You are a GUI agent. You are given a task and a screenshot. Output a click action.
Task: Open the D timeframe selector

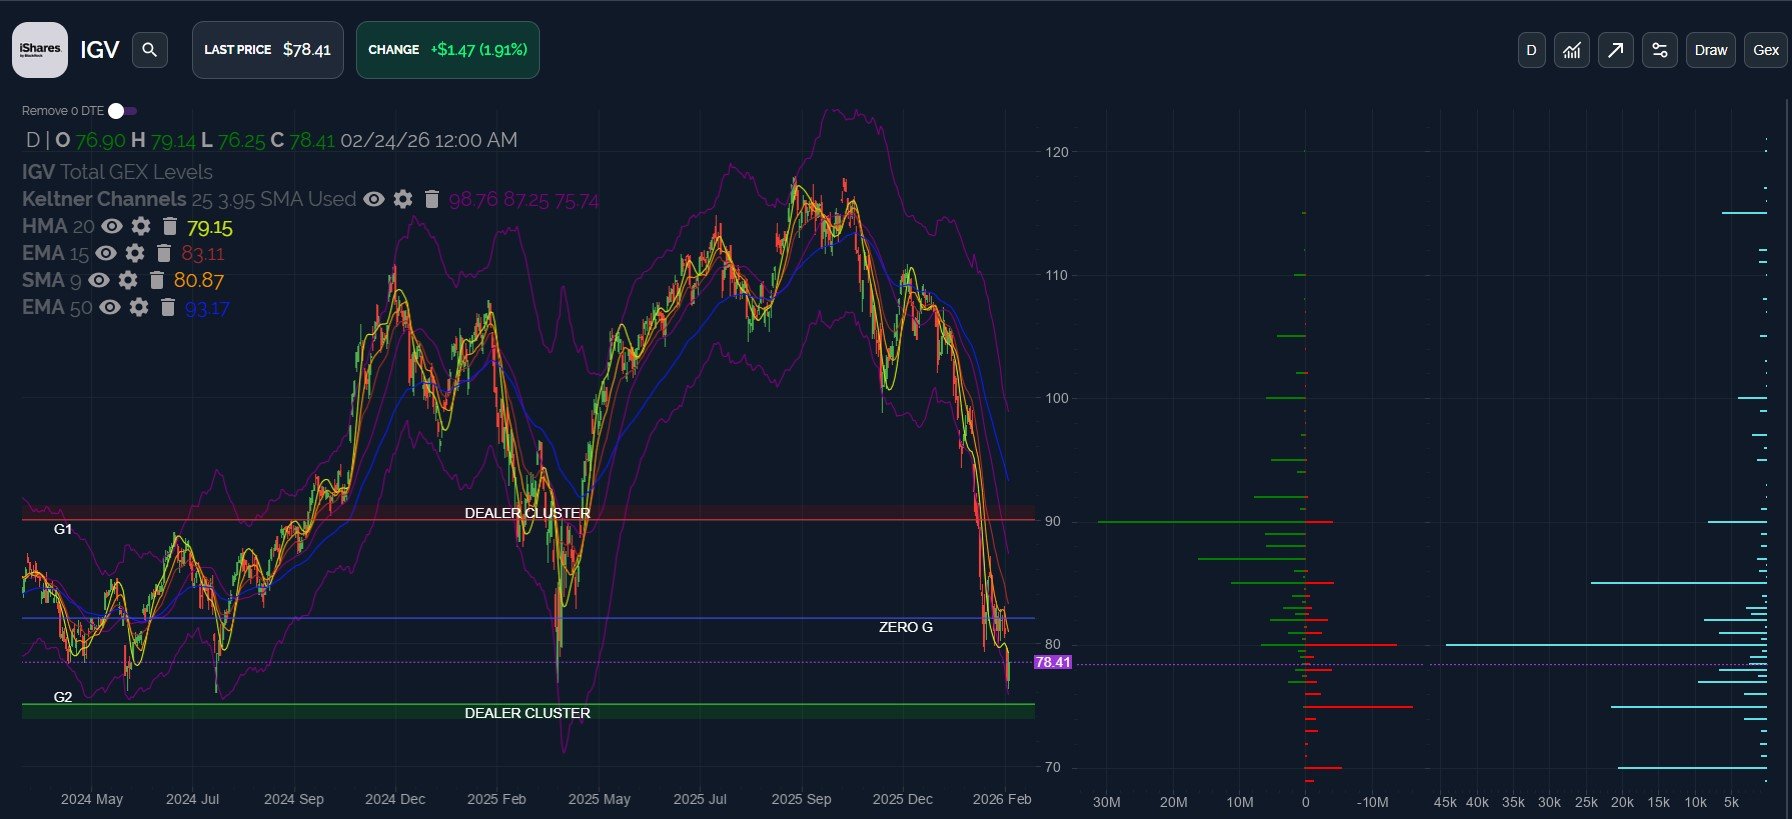[1532, 50]
